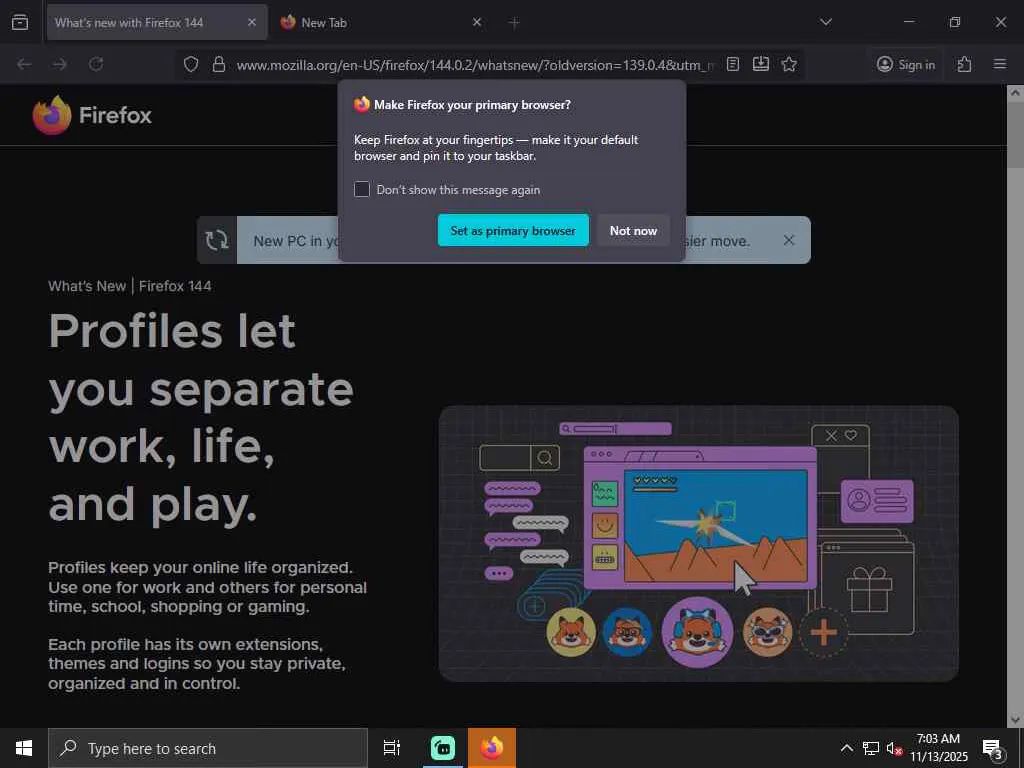The height and width of the screenshot is (768, 1024).
Task: Click the What's New | Firefox 144 label
Action: (x=130, y=286)
